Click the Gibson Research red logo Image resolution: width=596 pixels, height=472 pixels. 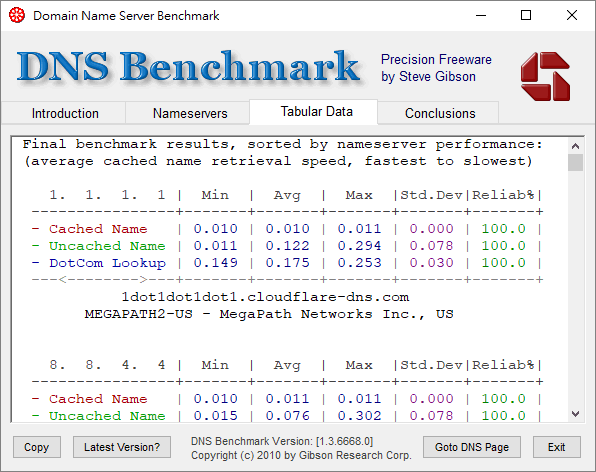click(x=545, y=76)
